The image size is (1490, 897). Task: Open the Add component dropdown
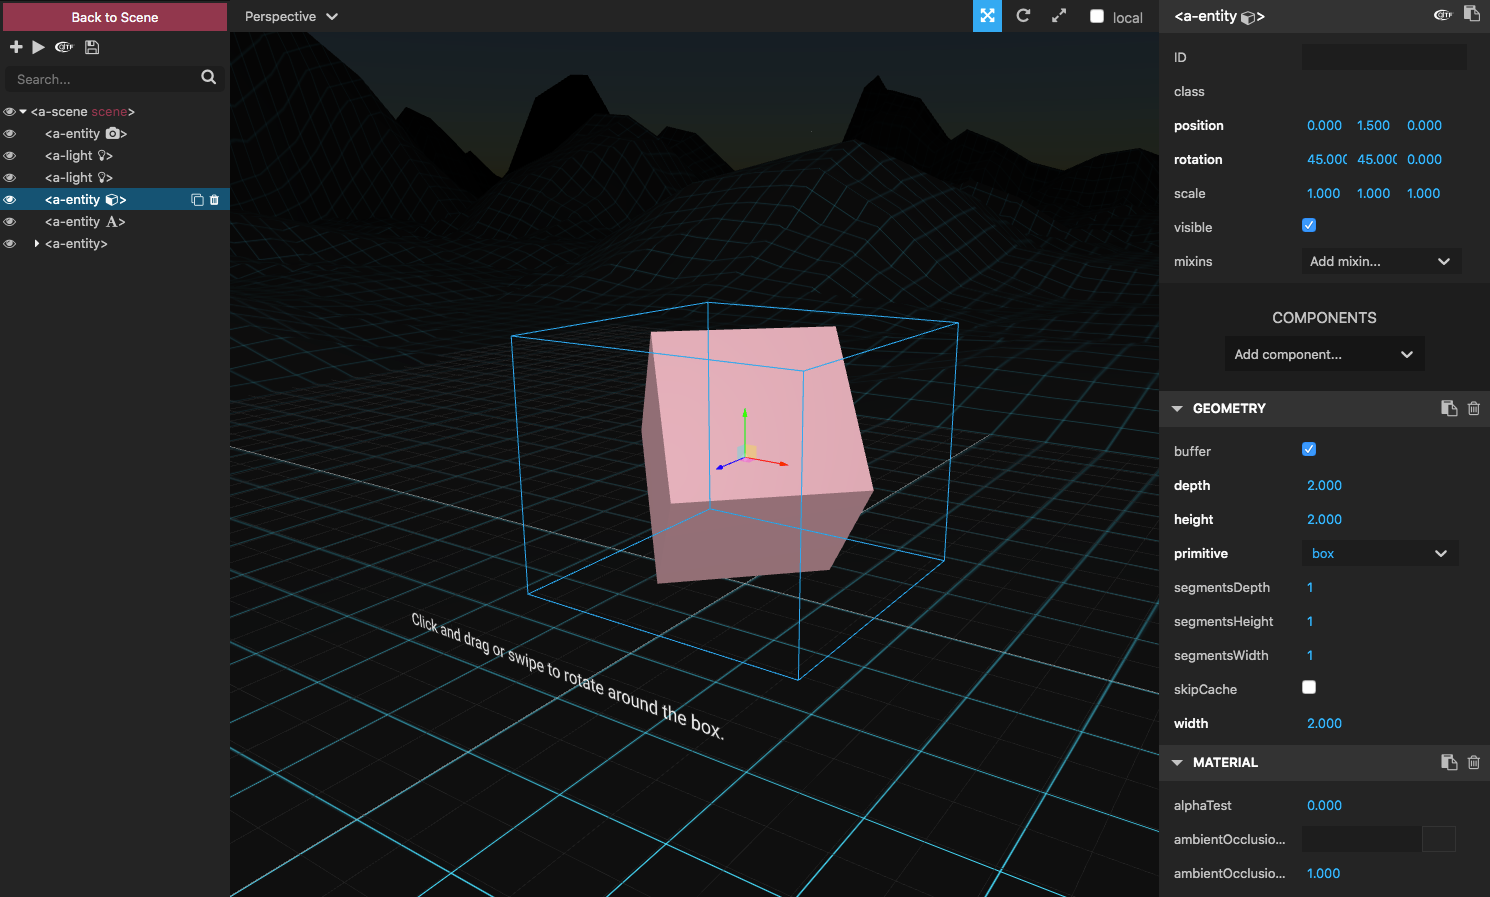(x=1324, y=354)
